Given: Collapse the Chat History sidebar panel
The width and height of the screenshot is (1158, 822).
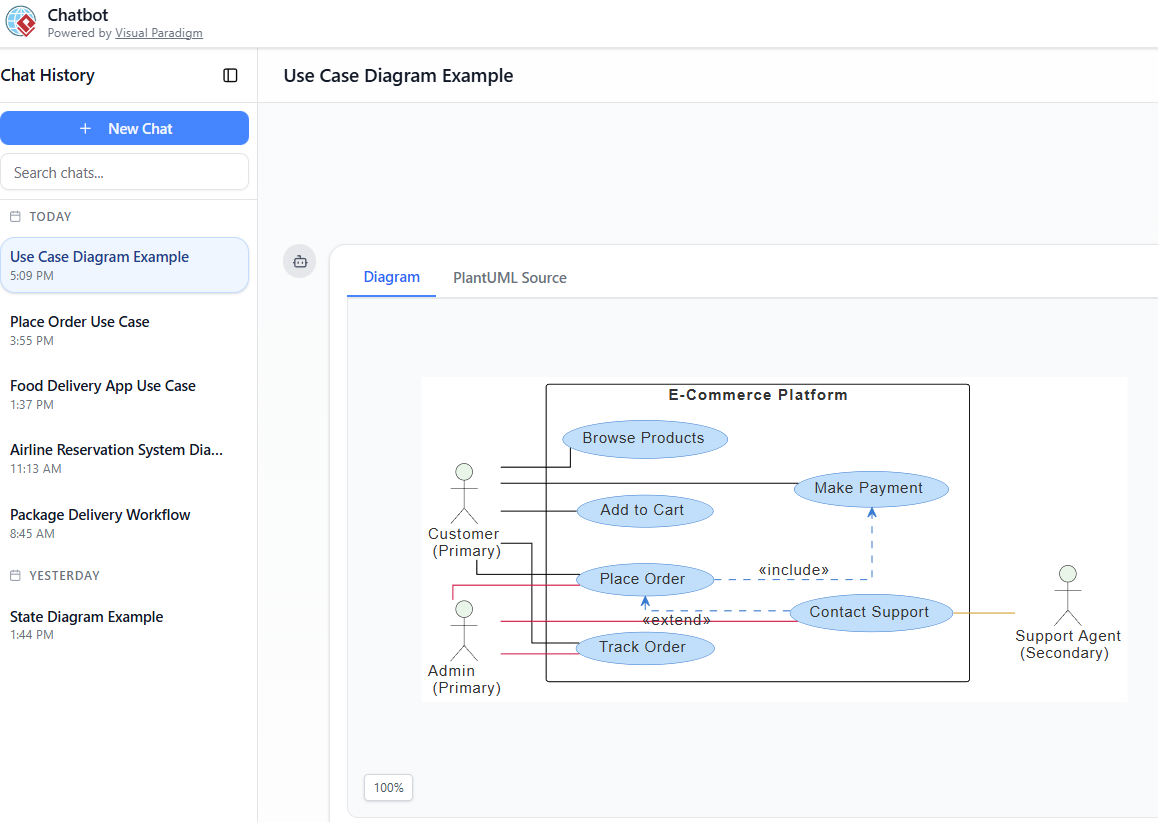Looking at the screenshot, I should [x=230, y=75].
